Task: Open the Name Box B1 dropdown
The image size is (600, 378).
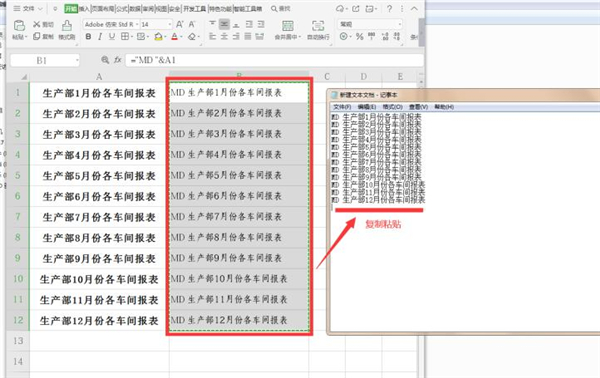Action: click(x=77, y=60)
